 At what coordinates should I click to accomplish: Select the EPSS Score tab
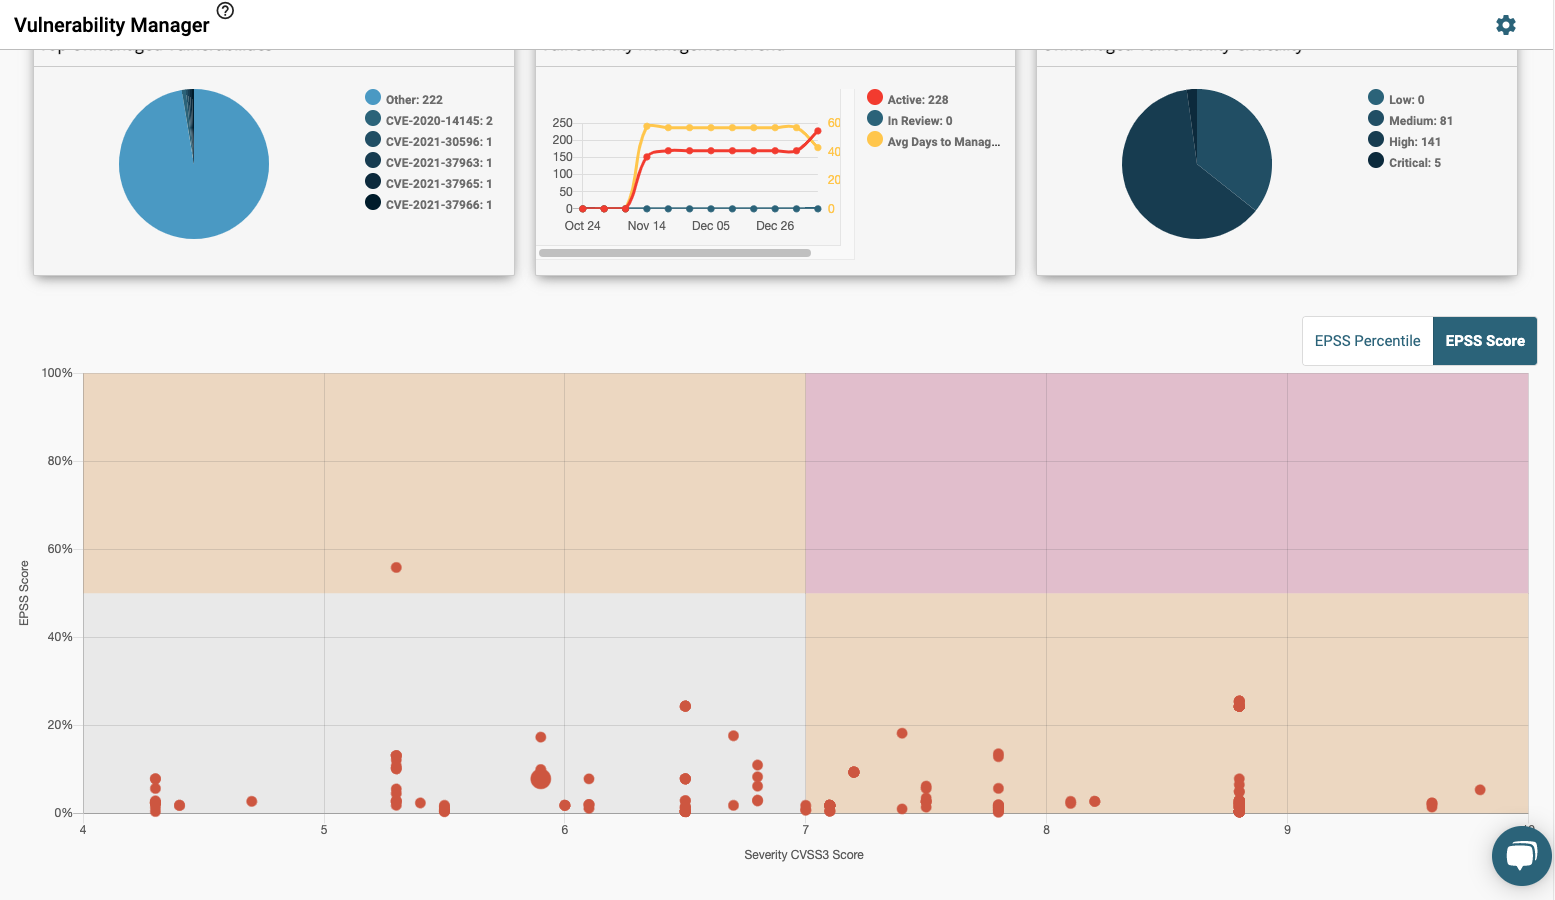tap(1484, 340)
